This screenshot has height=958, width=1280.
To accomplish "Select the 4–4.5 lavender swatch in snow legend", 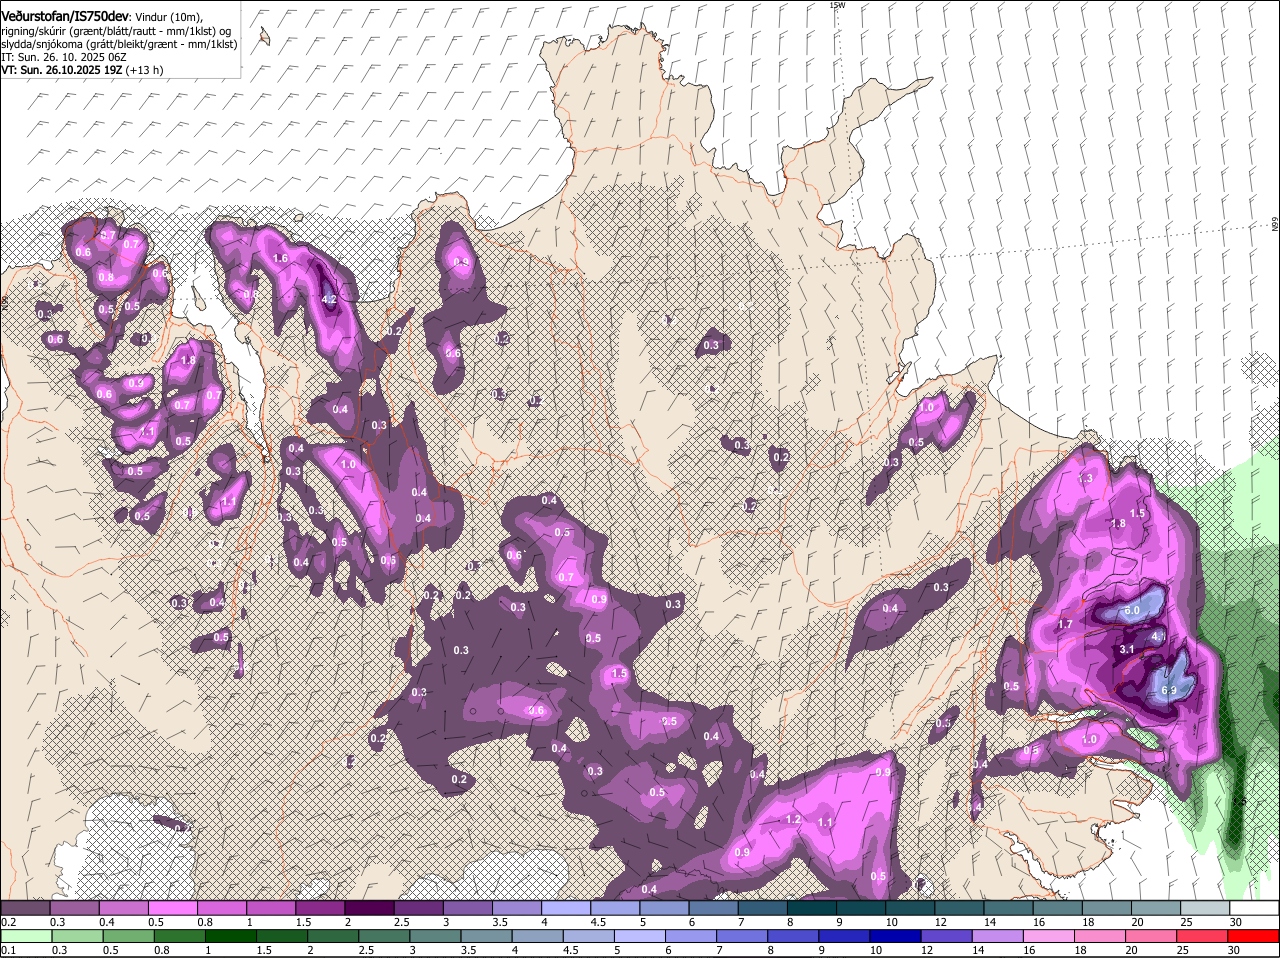I will coord(566,907).
